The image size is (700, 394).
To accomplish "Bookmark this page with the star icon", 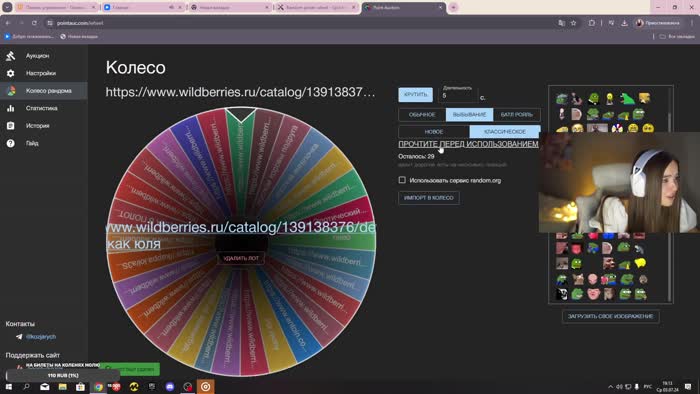I will pos(574,23).
